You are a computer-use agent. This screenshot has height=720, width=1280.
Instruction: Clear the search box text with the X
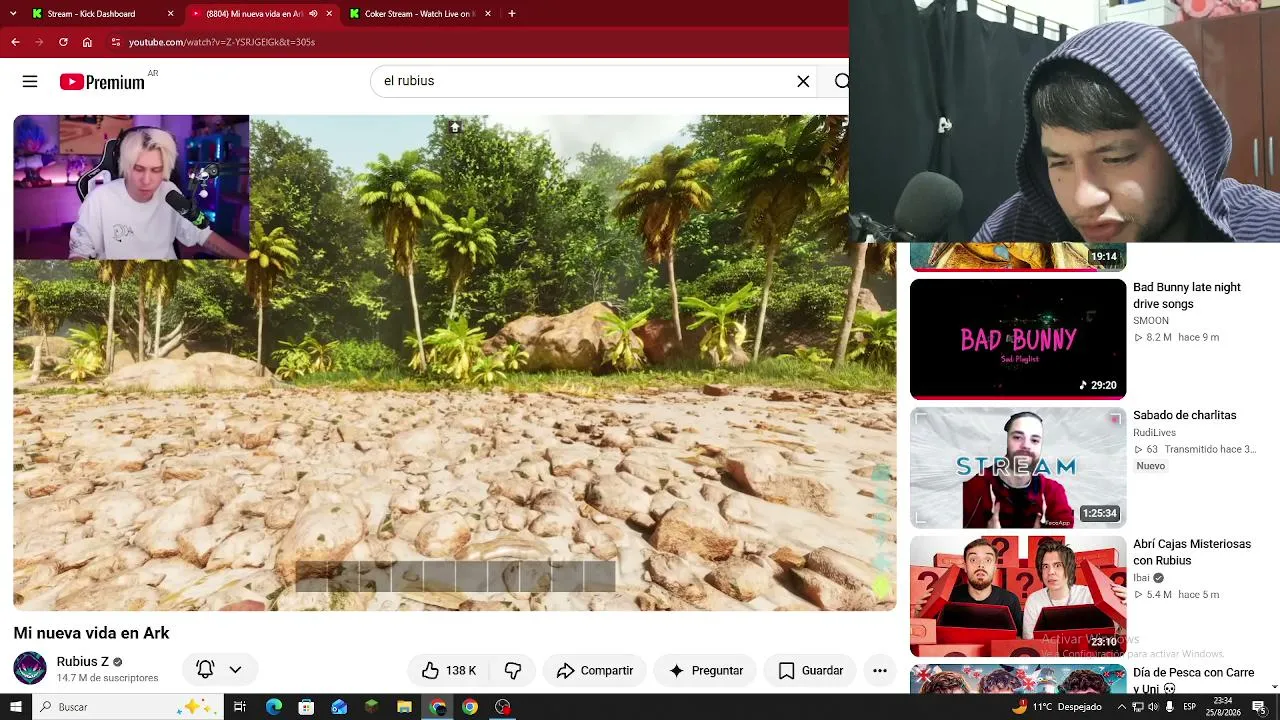(803, 81)
